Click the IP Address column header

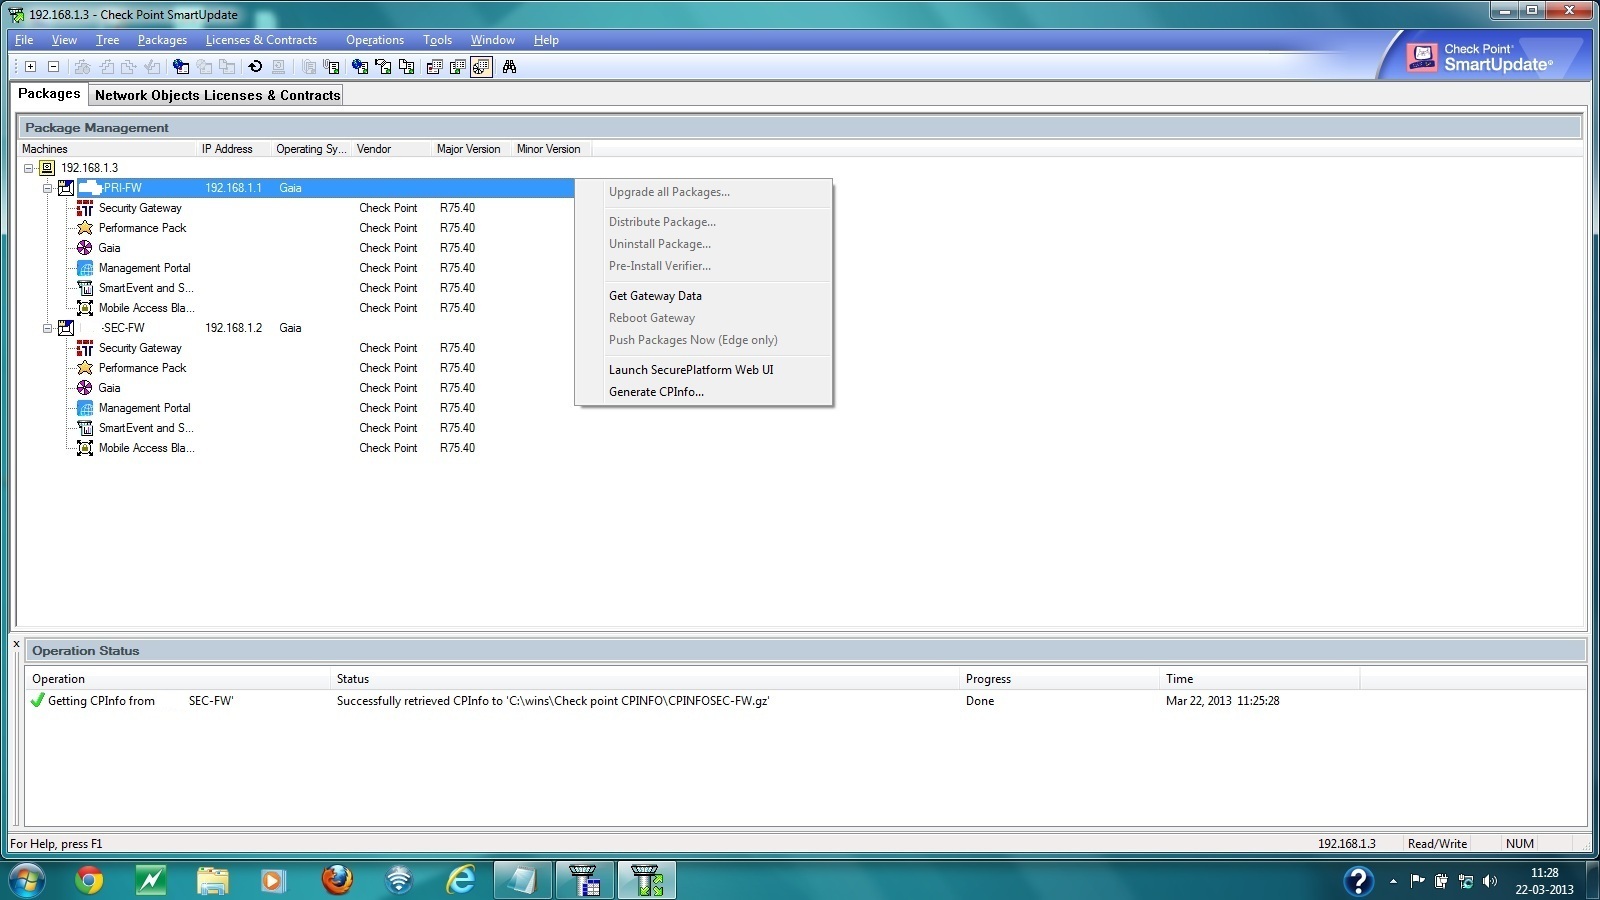233,149
